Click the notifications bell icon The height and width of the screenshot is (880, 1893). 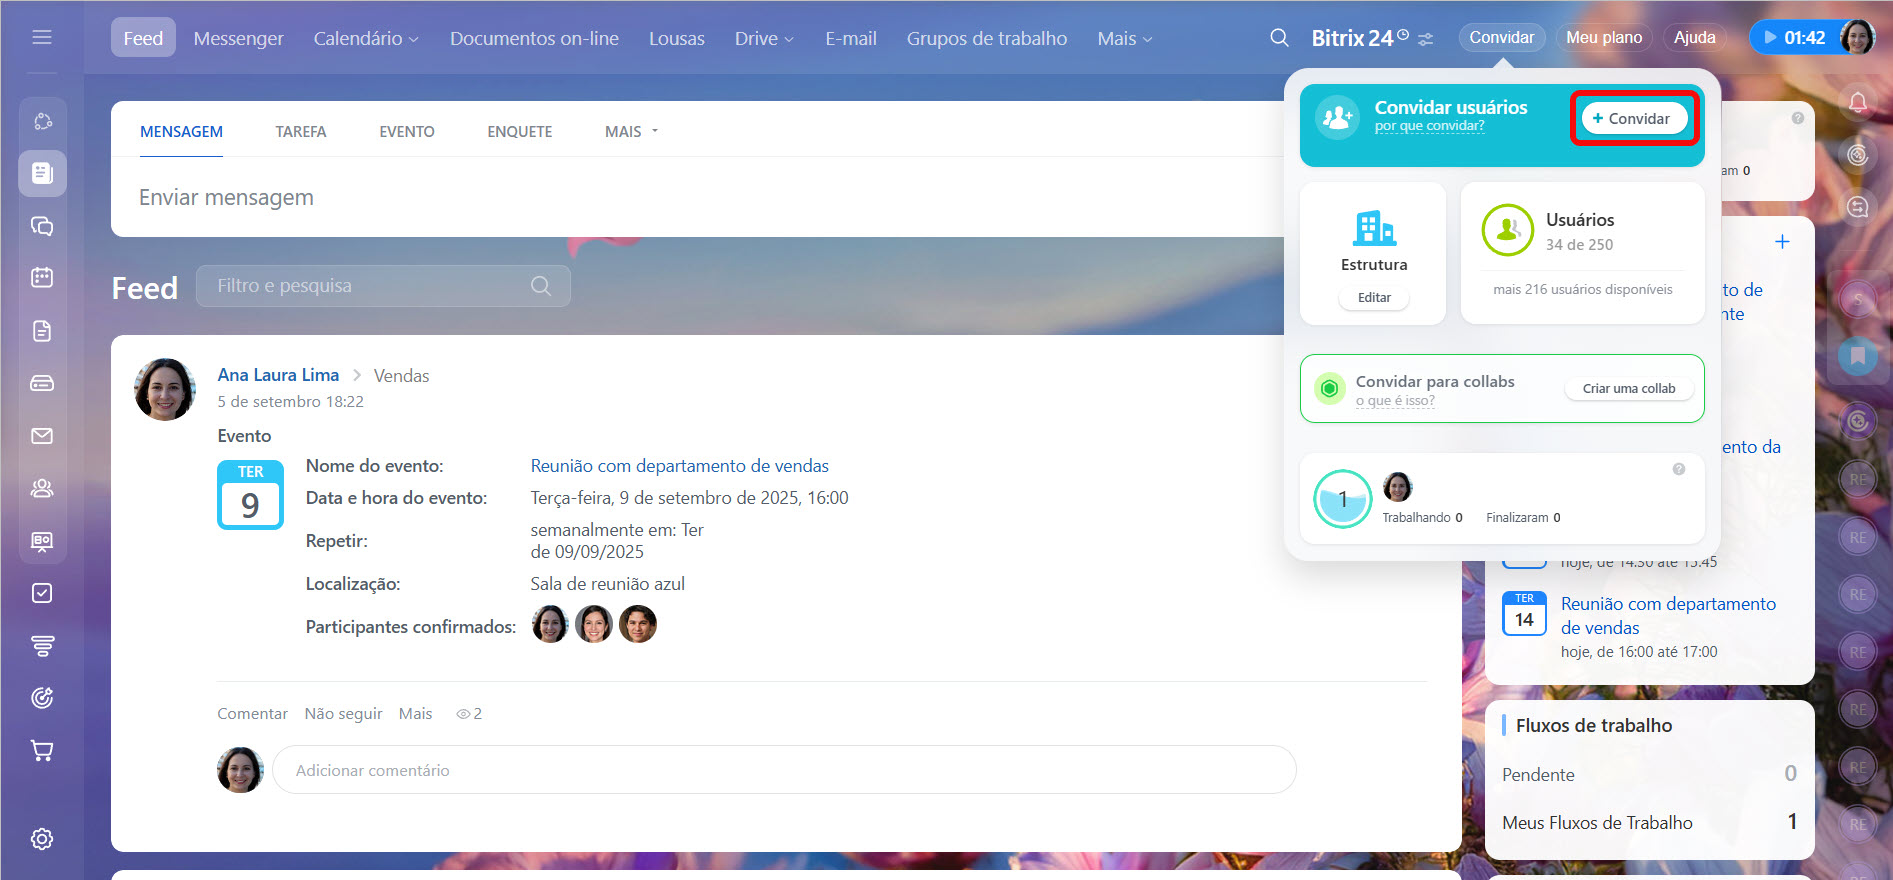[x=1857, y=102]
